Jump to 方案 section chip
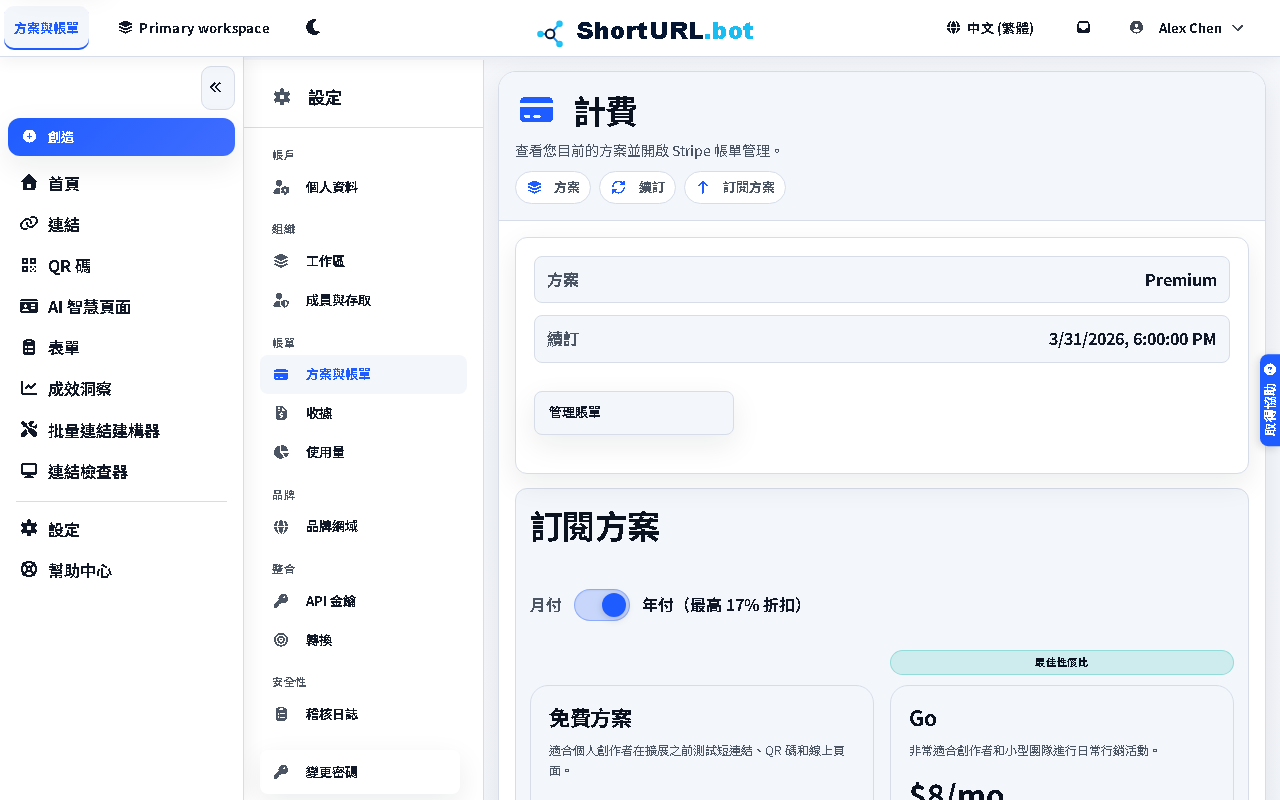Image resolution: width=1280 pixels, height=800 pixels. click(553, 187)
